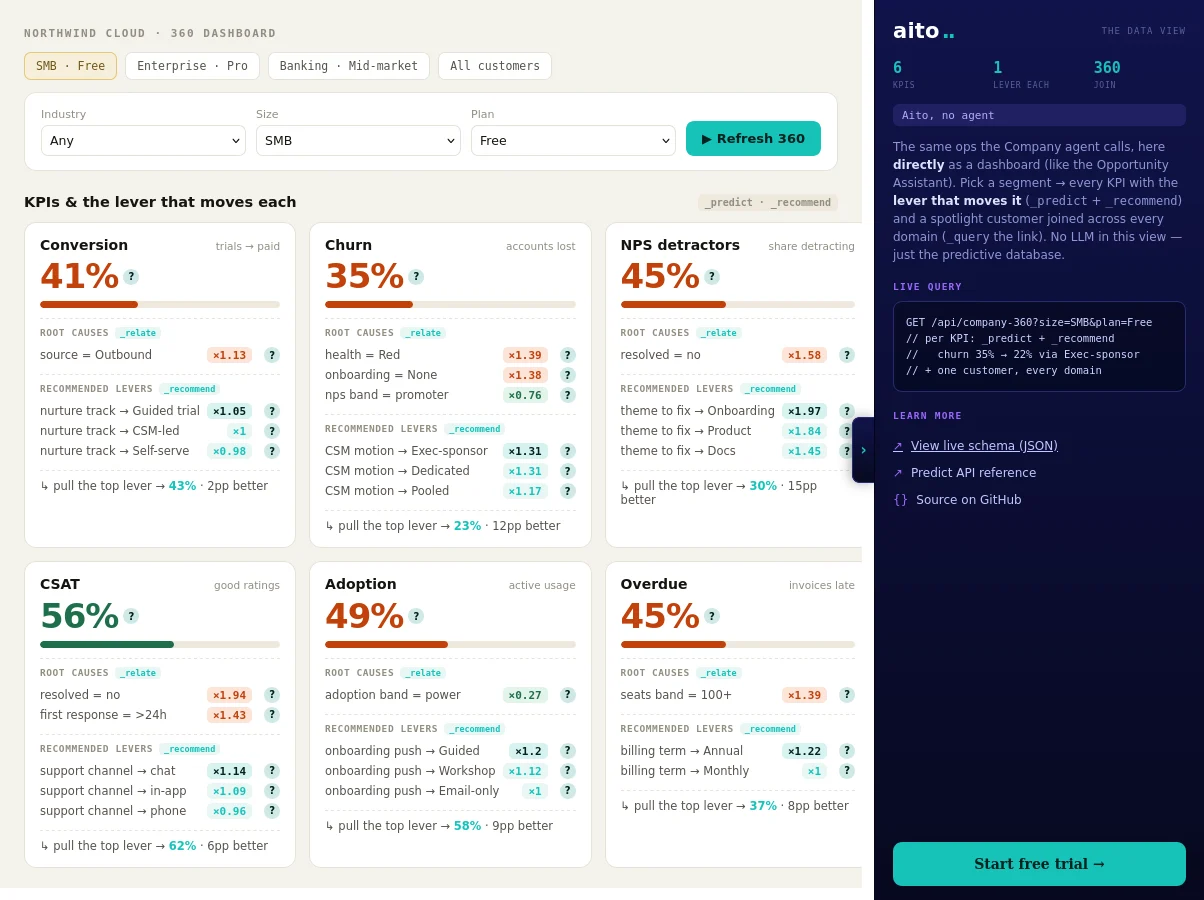Open help icon beside Churn 35%
Screen dimensions: 1204x900
pyautogui.click(x=416, y=277)
